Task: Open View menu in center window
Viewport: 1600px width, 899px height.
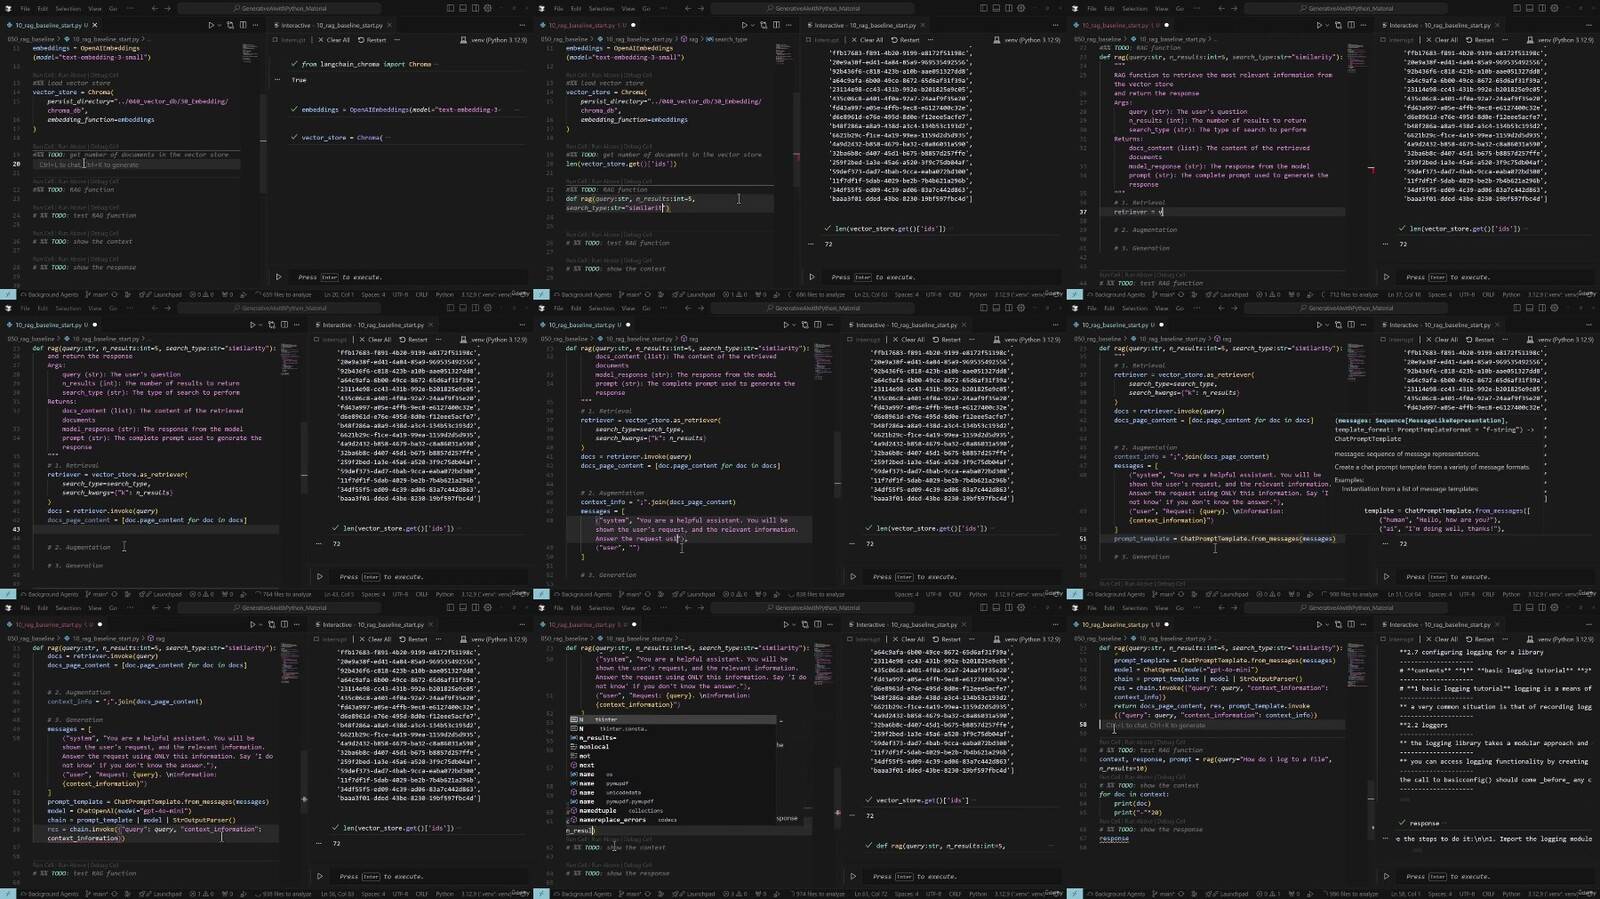Action: [628, 308]
